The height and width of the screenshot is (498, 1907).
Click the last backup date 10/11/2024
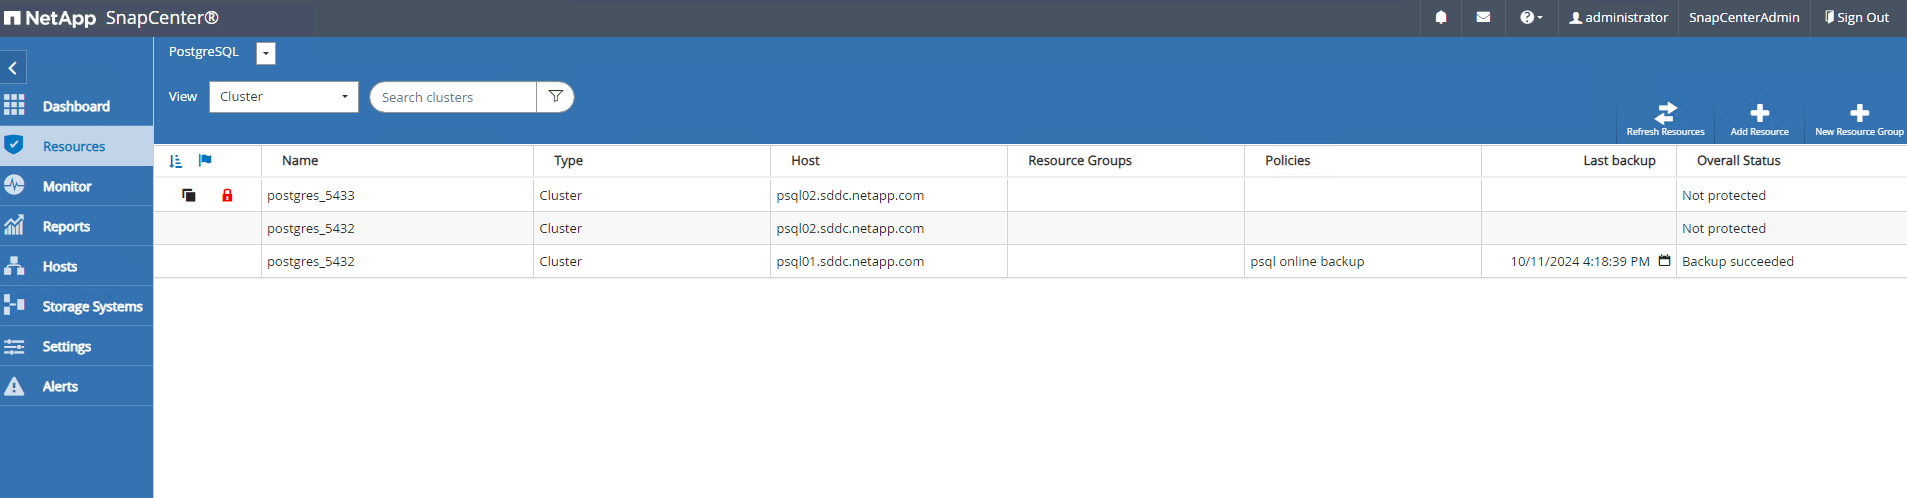(x=1580, y=261)
